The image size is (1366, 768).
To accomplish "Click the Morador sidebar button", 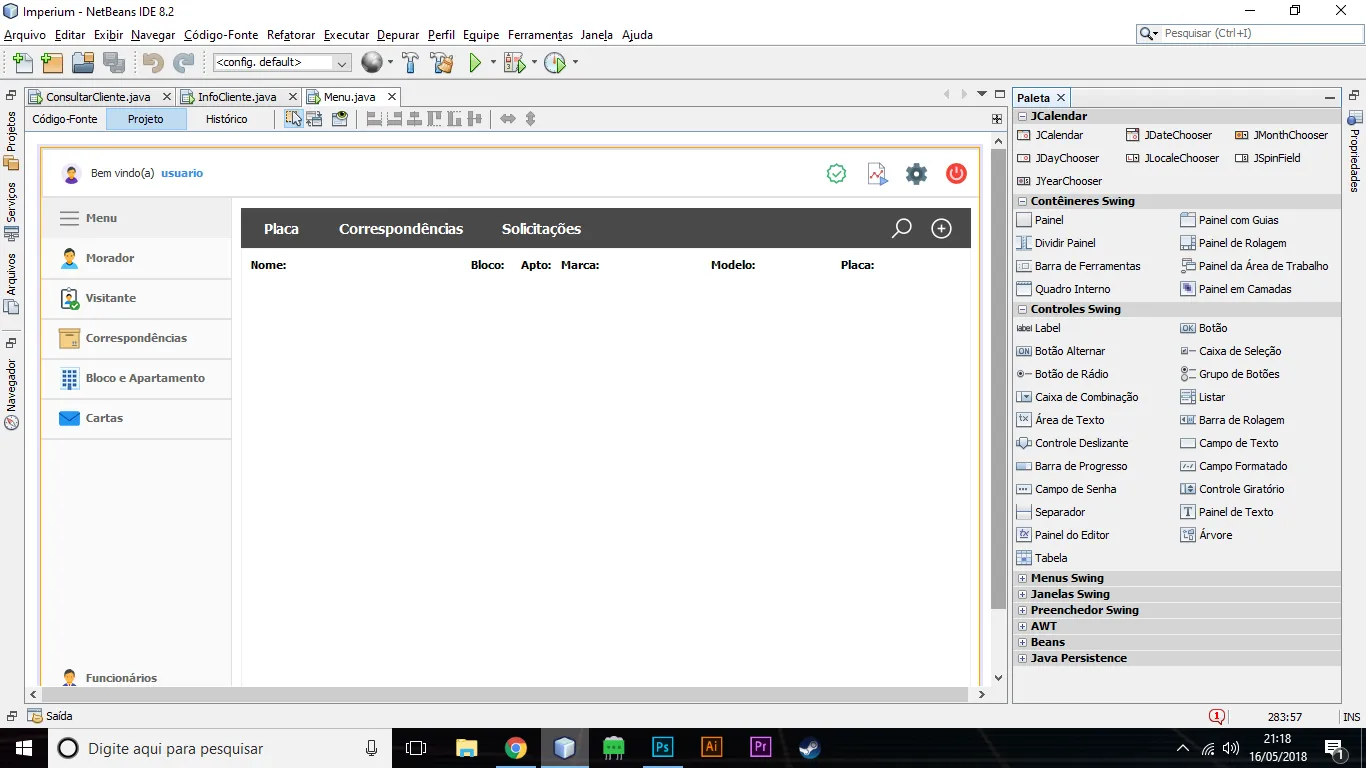I will [x=136, y=258].
